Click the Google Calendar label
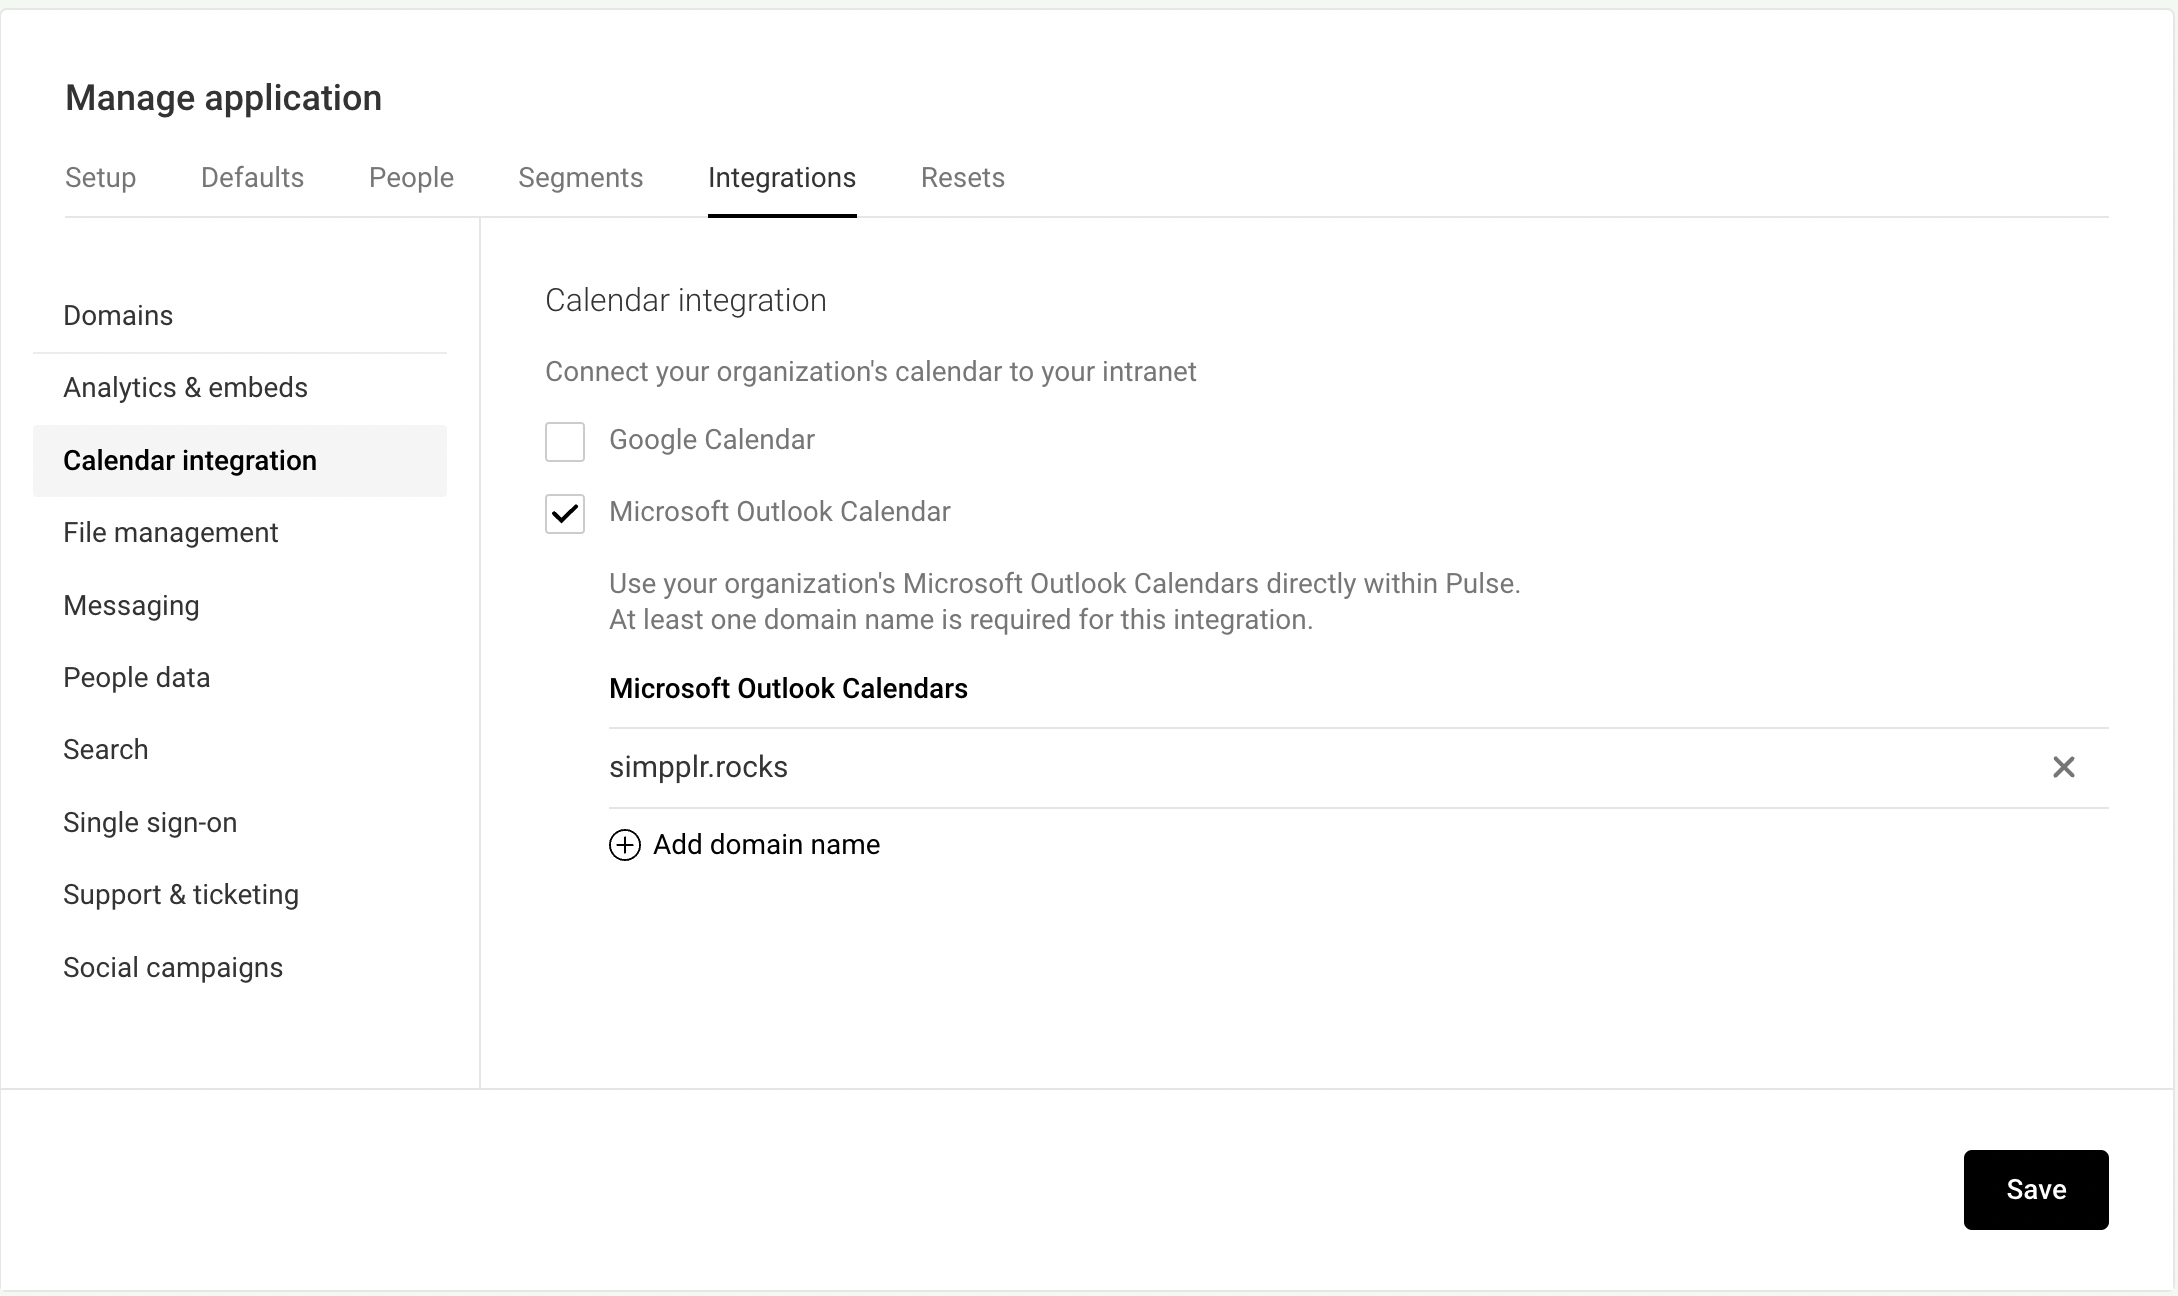Image resolution: width=2178 pixels, height=1296 pixels. point(712,440)
